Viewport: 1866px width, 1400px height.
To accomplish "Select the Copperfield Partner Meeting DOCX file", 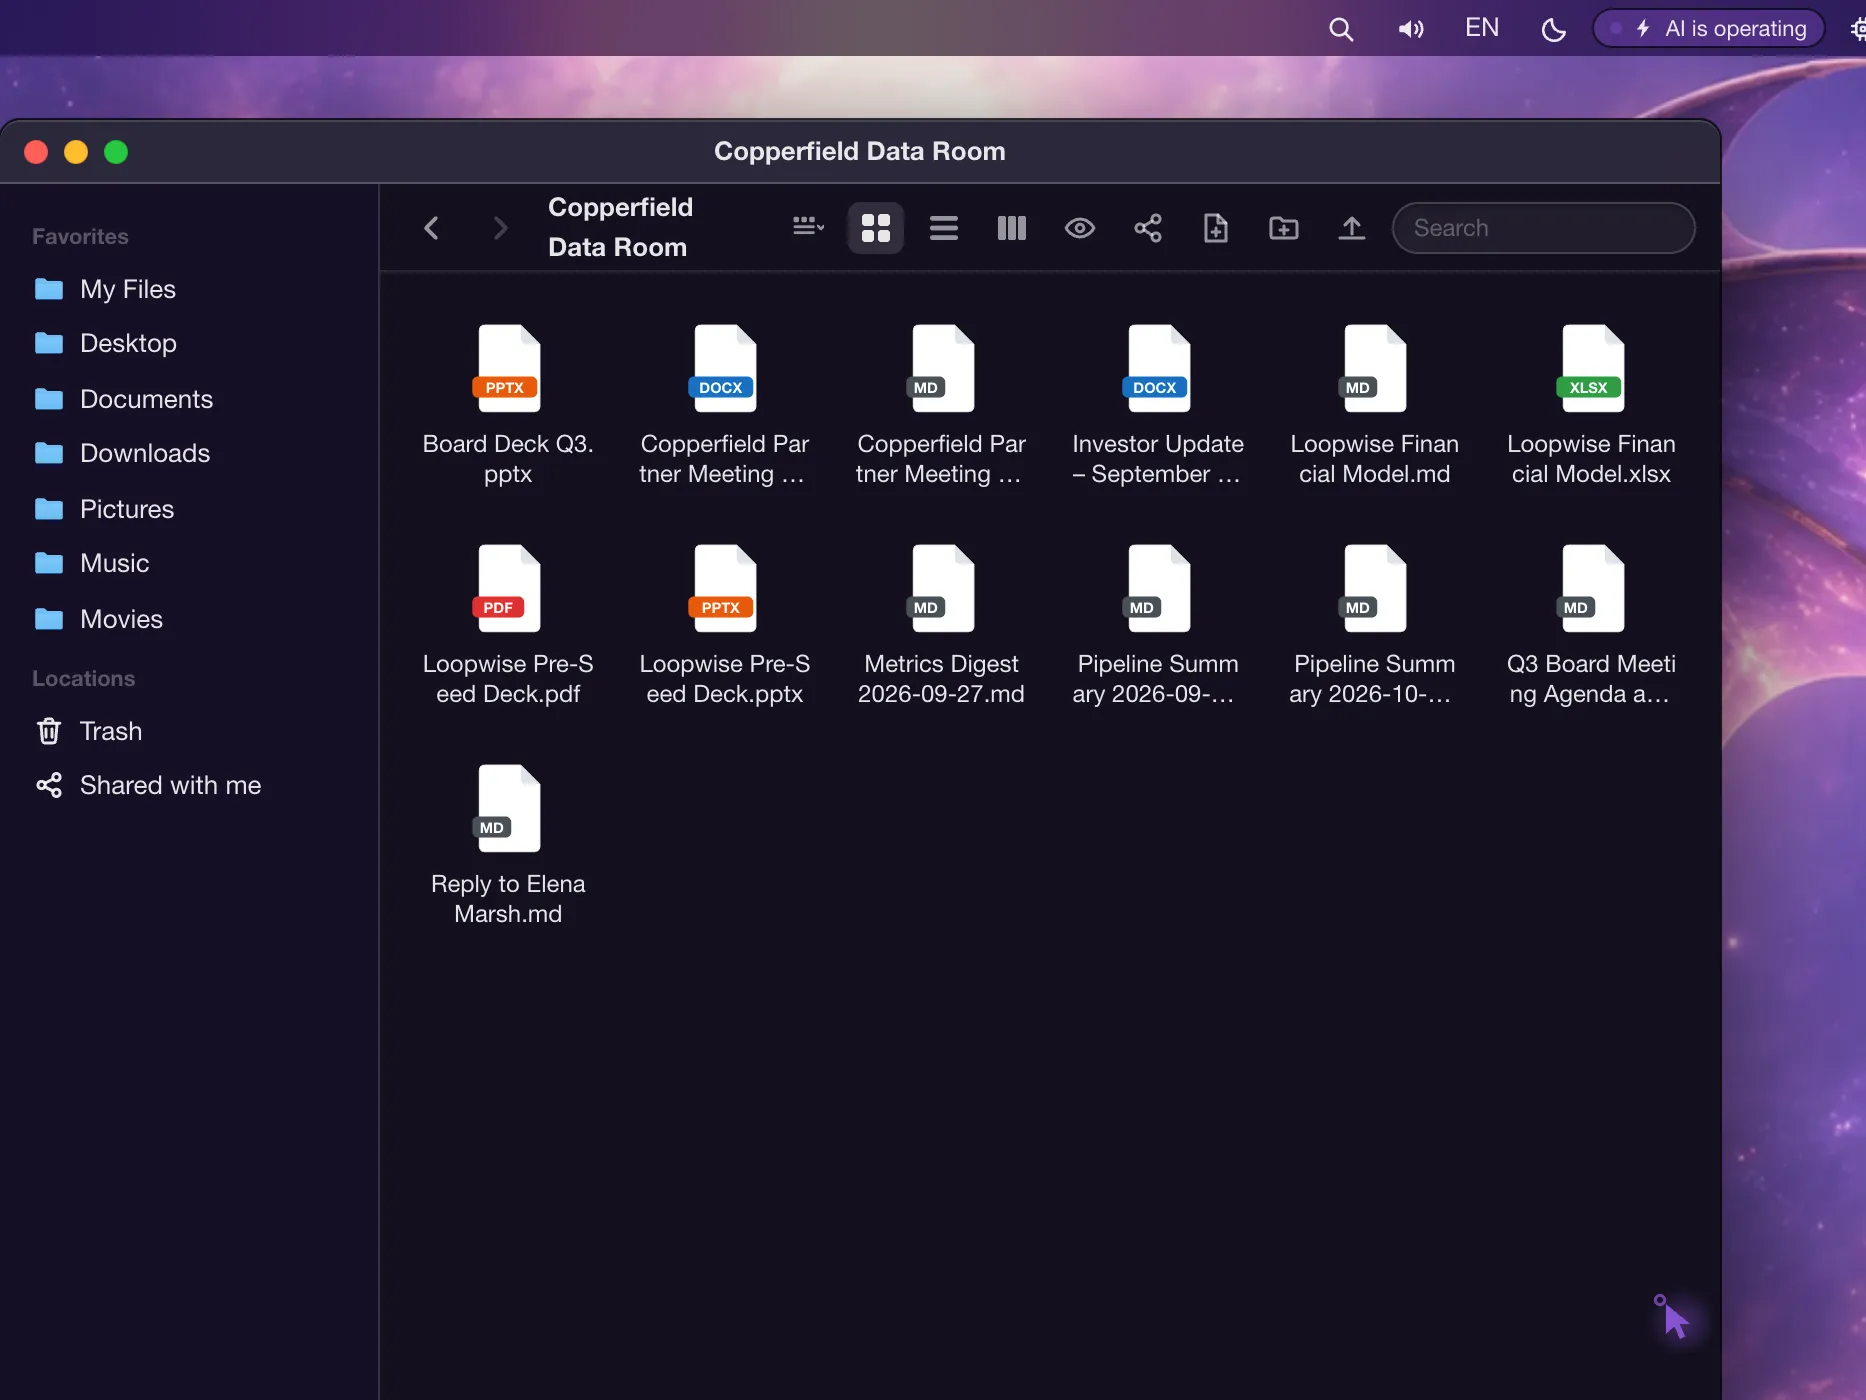I will click(x=725, y=404).
